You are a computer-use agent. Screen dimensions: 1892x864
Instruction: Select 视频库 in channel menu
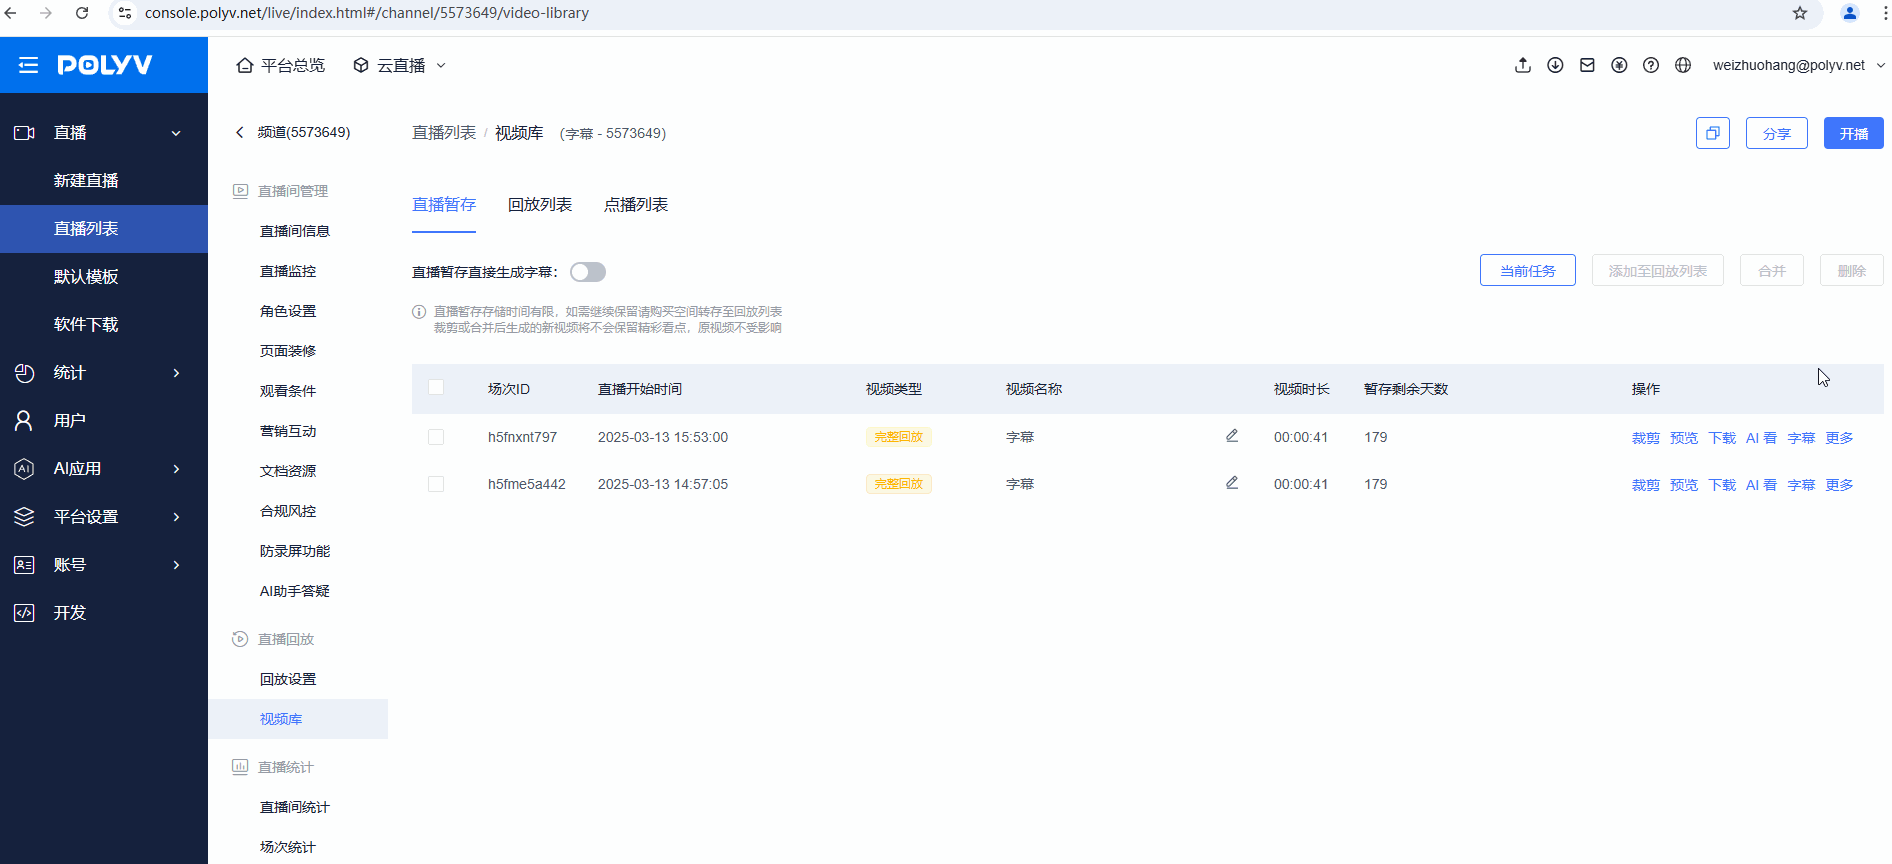298,719
